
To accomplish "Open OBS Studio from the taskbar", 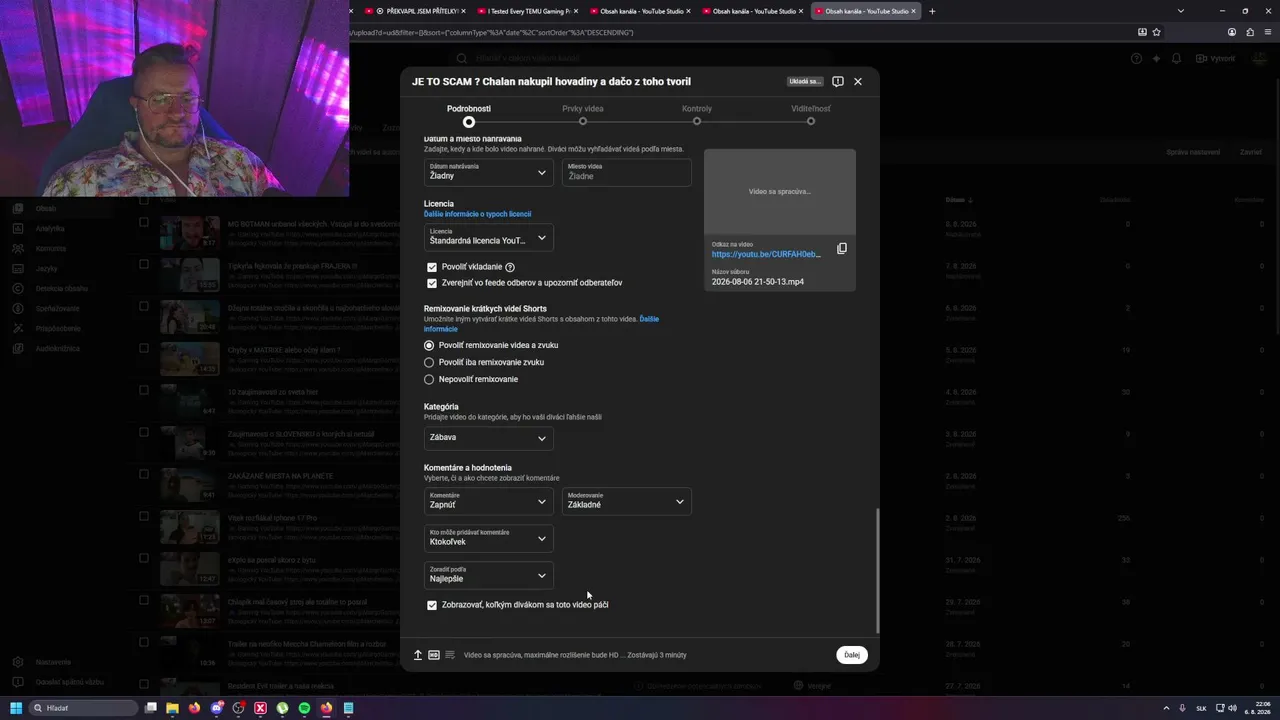I will point(239,708).
